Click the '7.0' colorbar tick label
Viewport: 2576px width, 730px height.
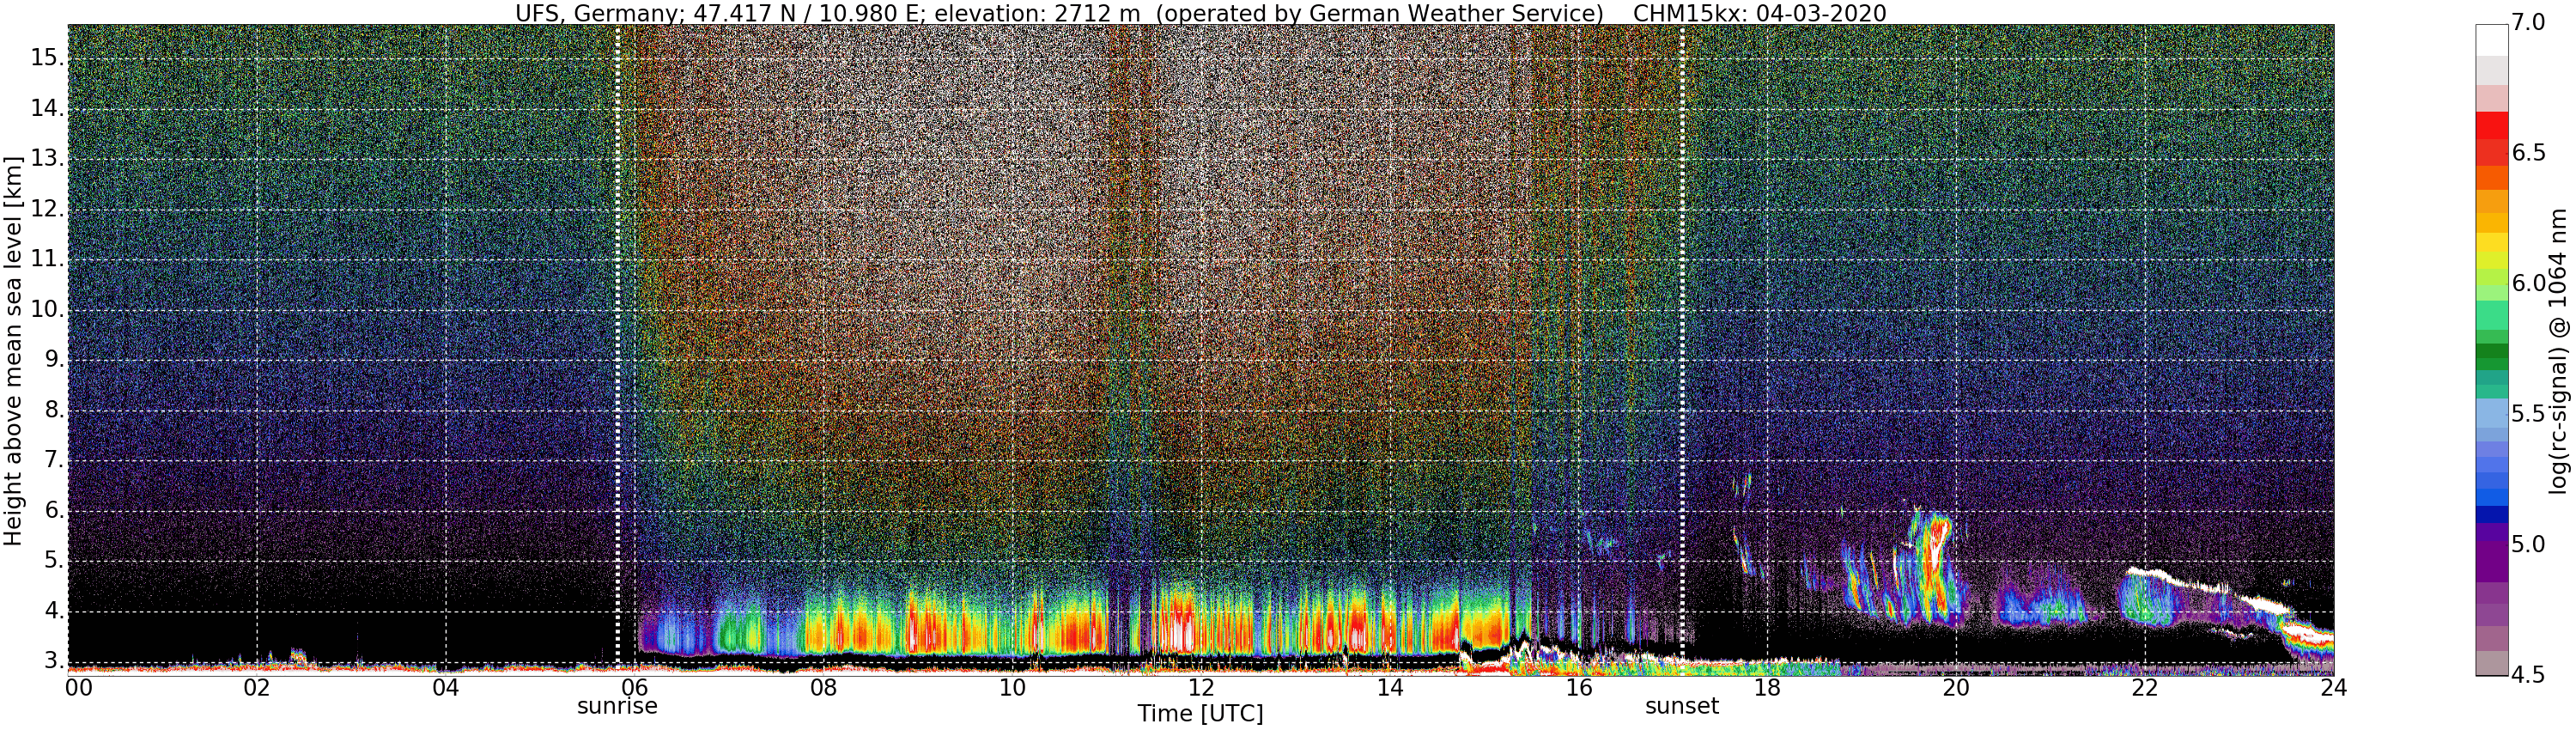tap(2528, 22)
